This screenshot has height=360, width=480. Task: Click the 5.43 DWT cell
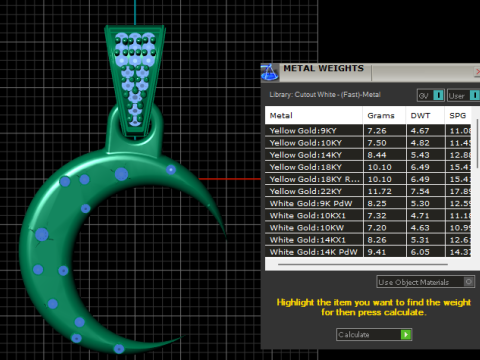(x=426, y=155)
